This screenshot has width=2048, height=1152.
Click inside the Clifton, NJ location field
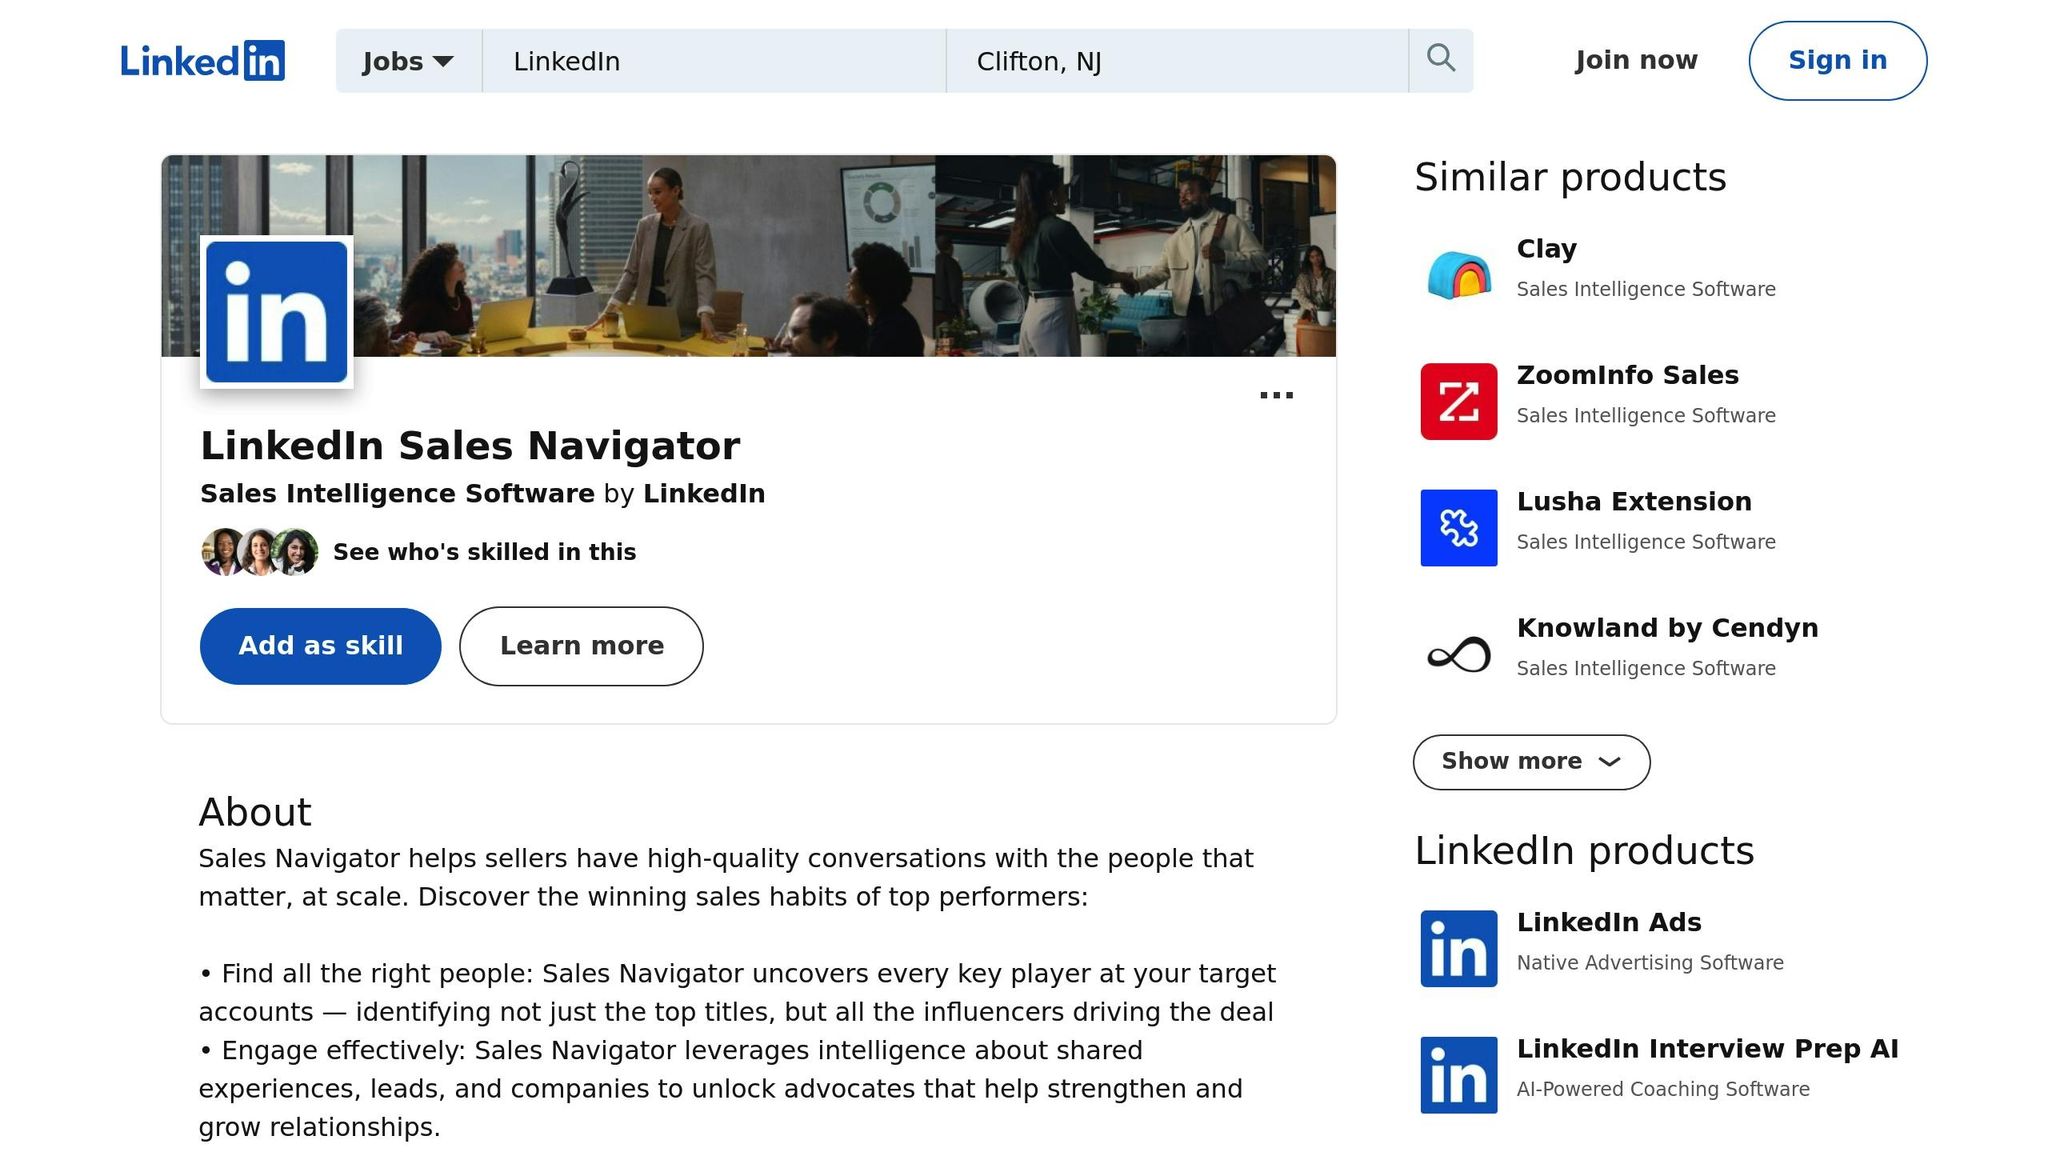1180,61
